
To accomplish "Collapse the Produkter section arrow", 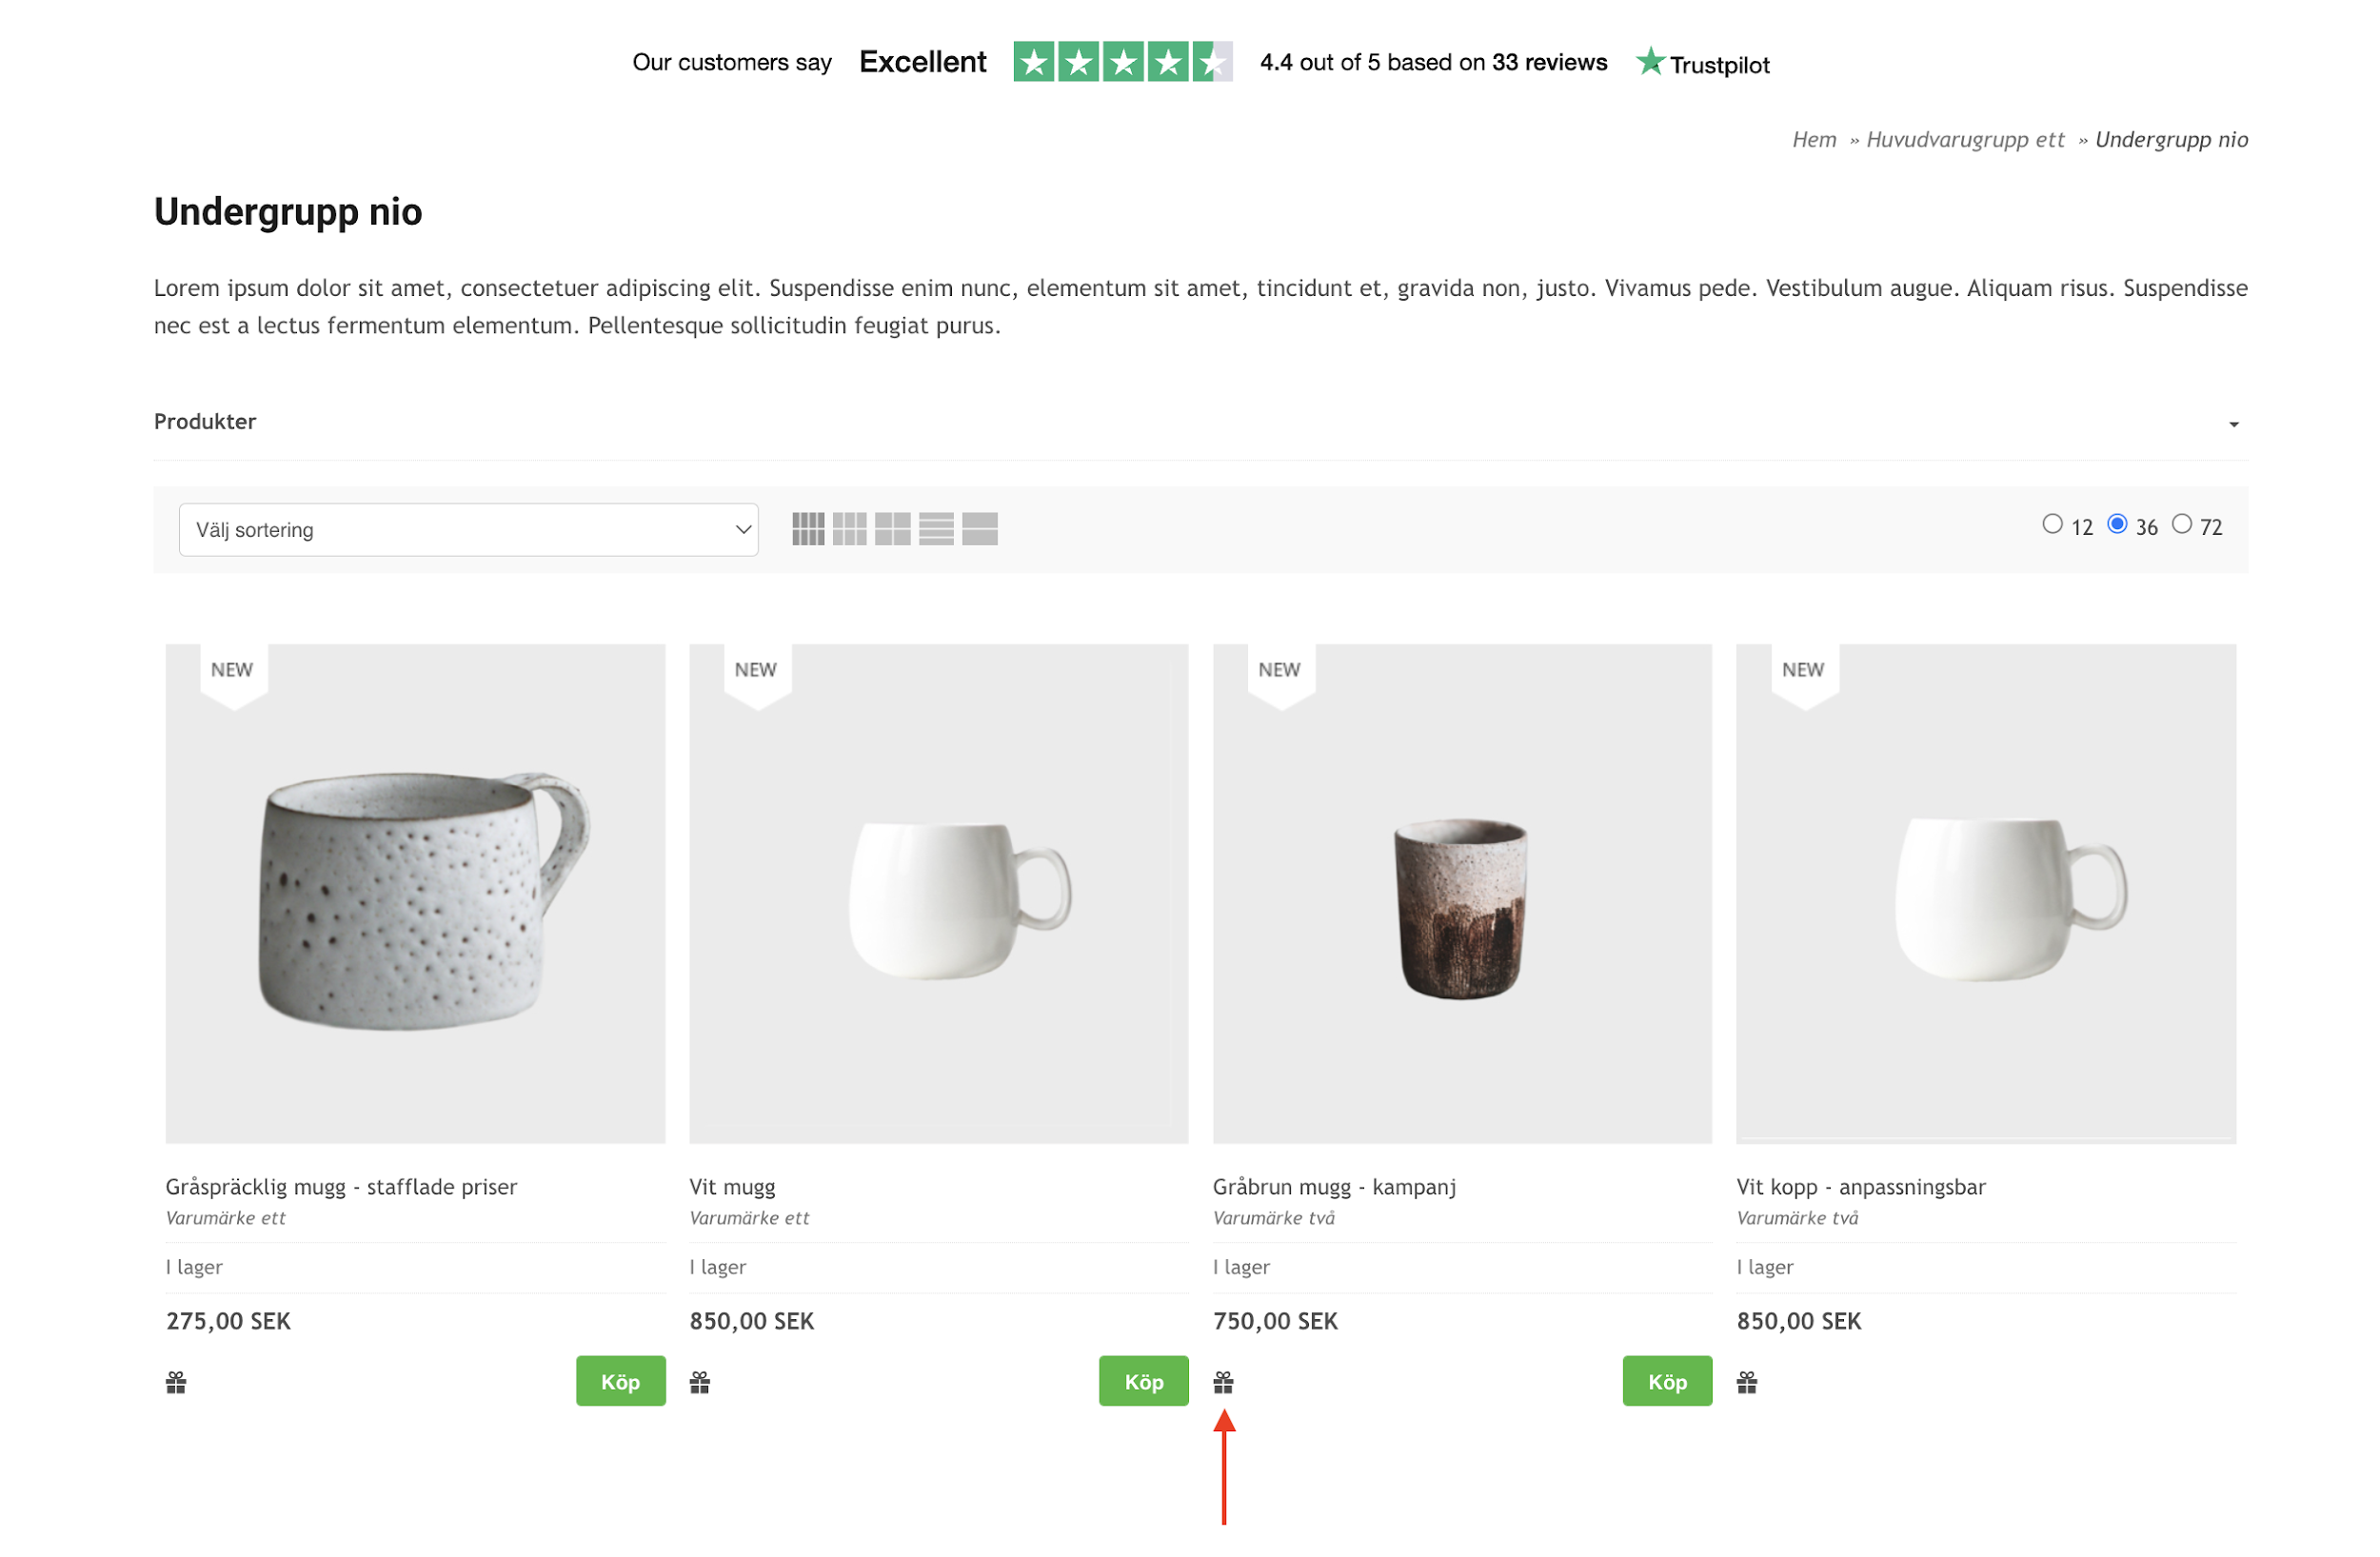I will coord(2234,425).
